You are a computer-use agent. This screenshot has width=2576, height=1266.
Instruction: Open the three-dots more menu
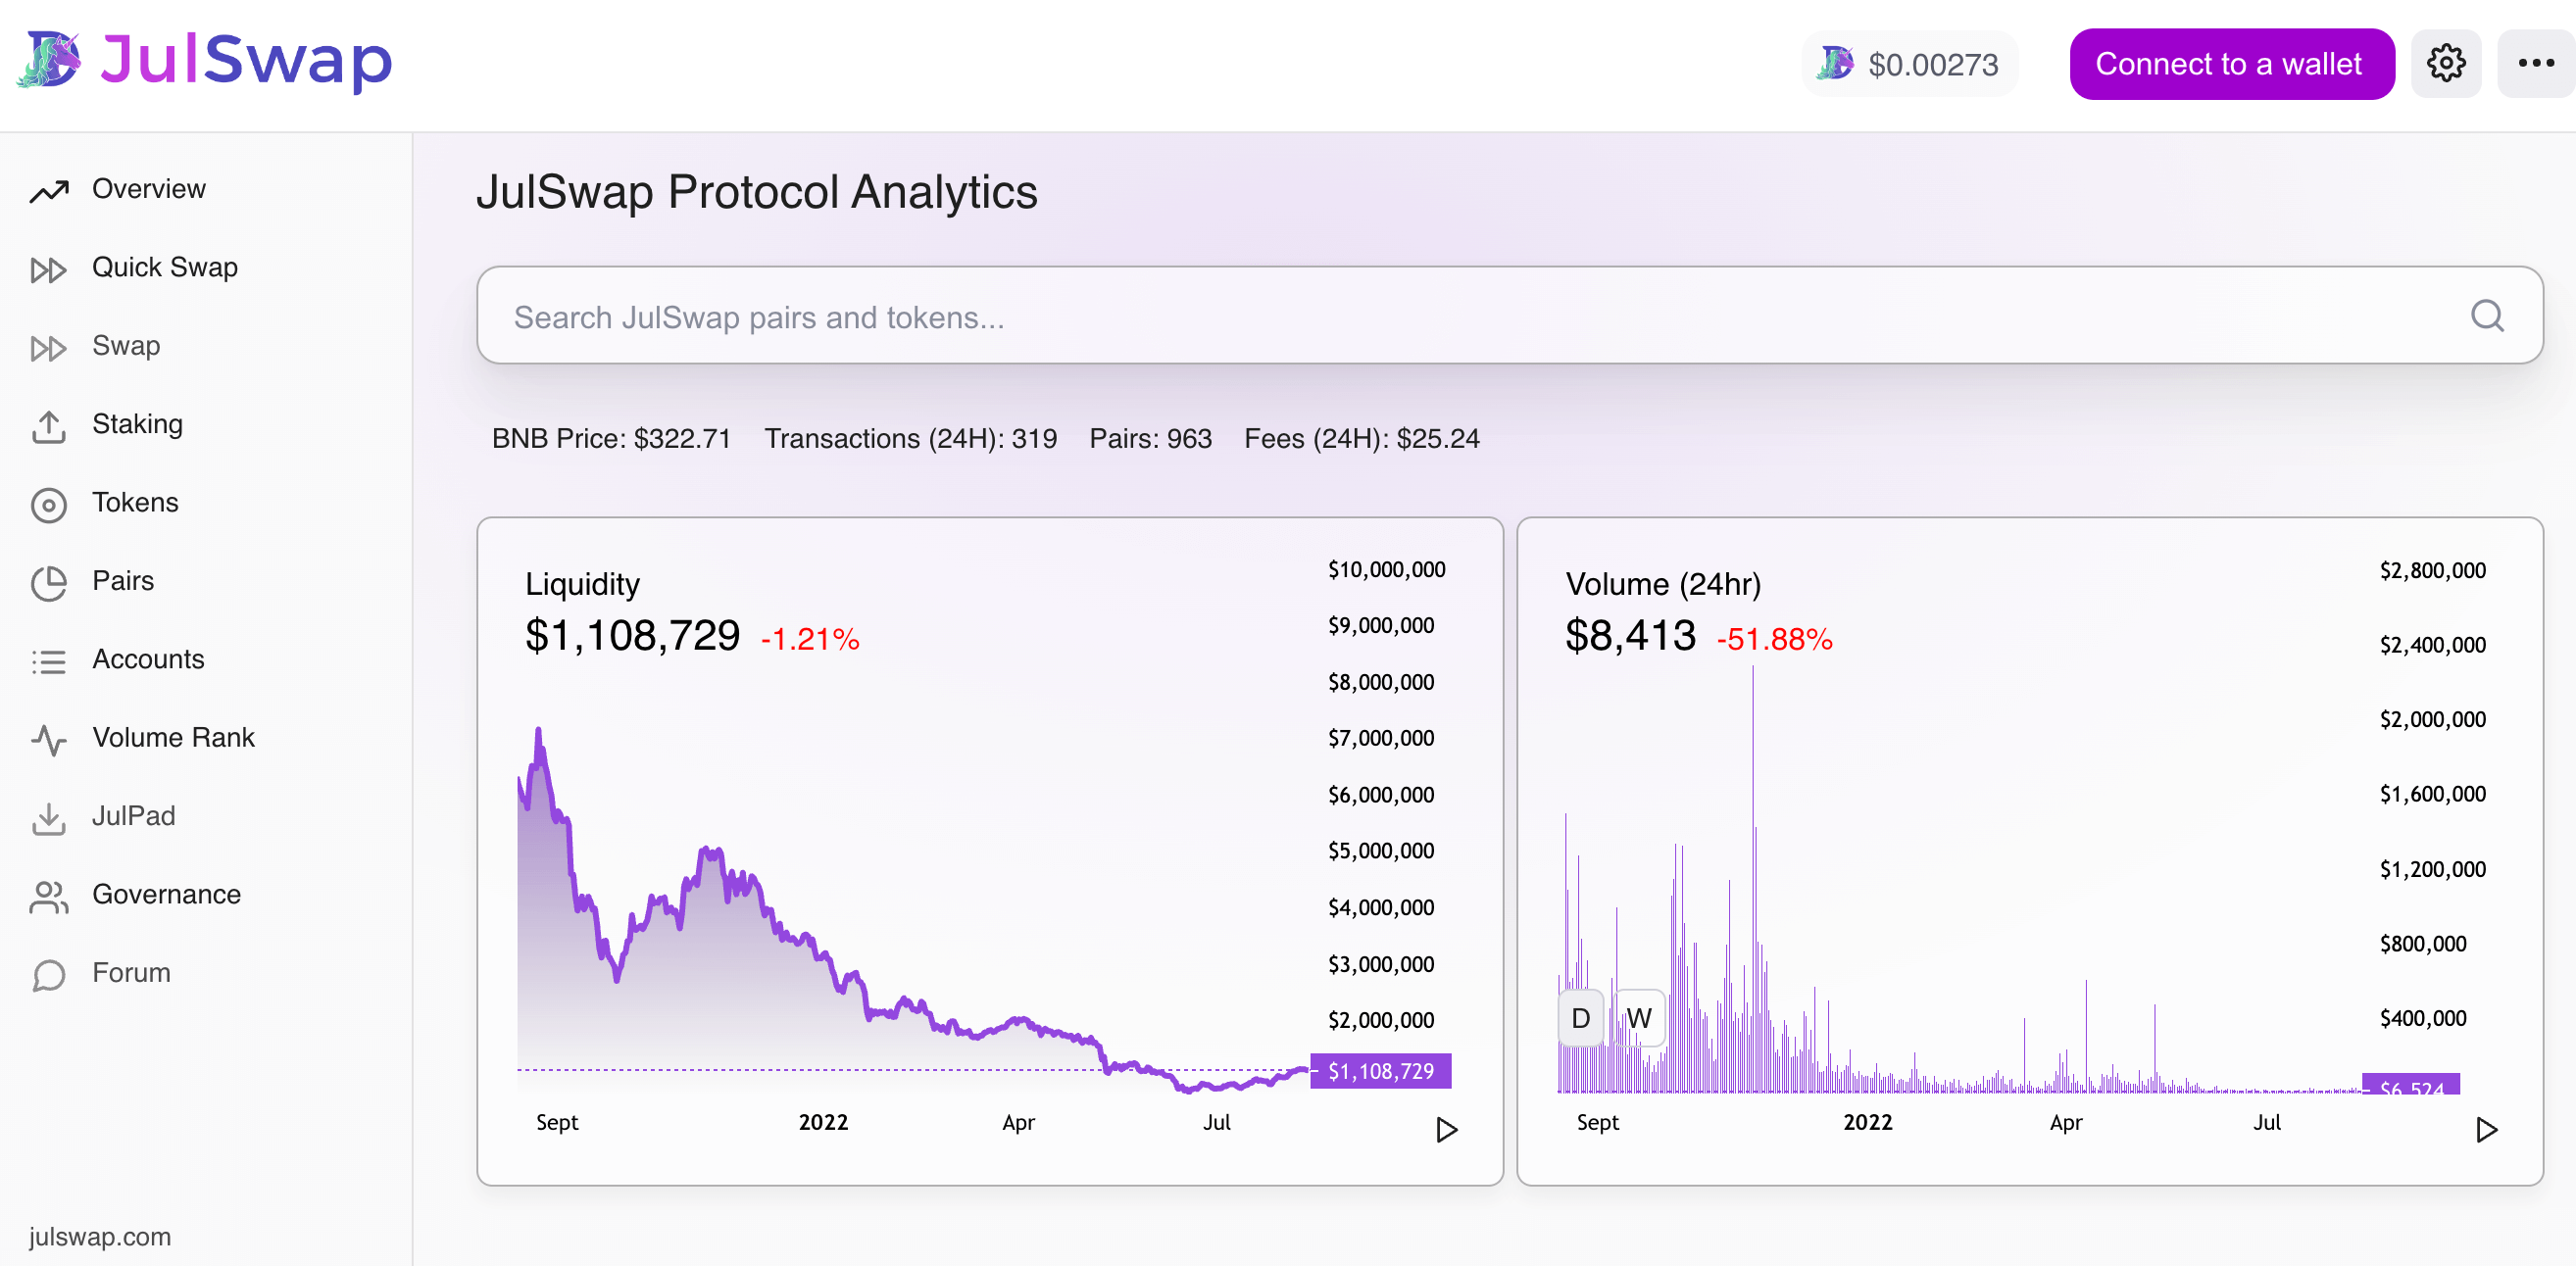pyautogui.click(x=2535, y=64)
